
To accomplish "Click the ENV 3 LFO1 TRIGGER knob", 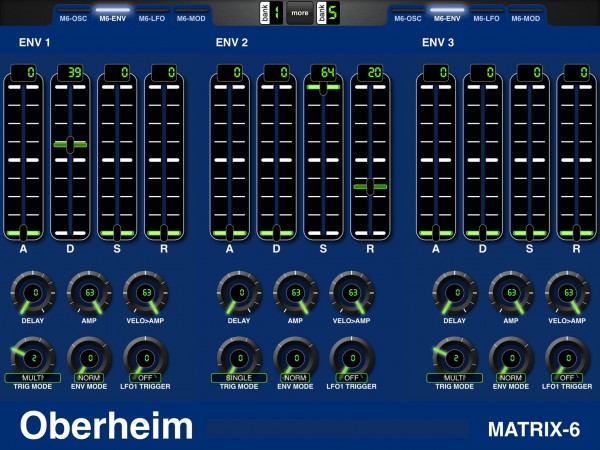I will click(x=568, y=358).
